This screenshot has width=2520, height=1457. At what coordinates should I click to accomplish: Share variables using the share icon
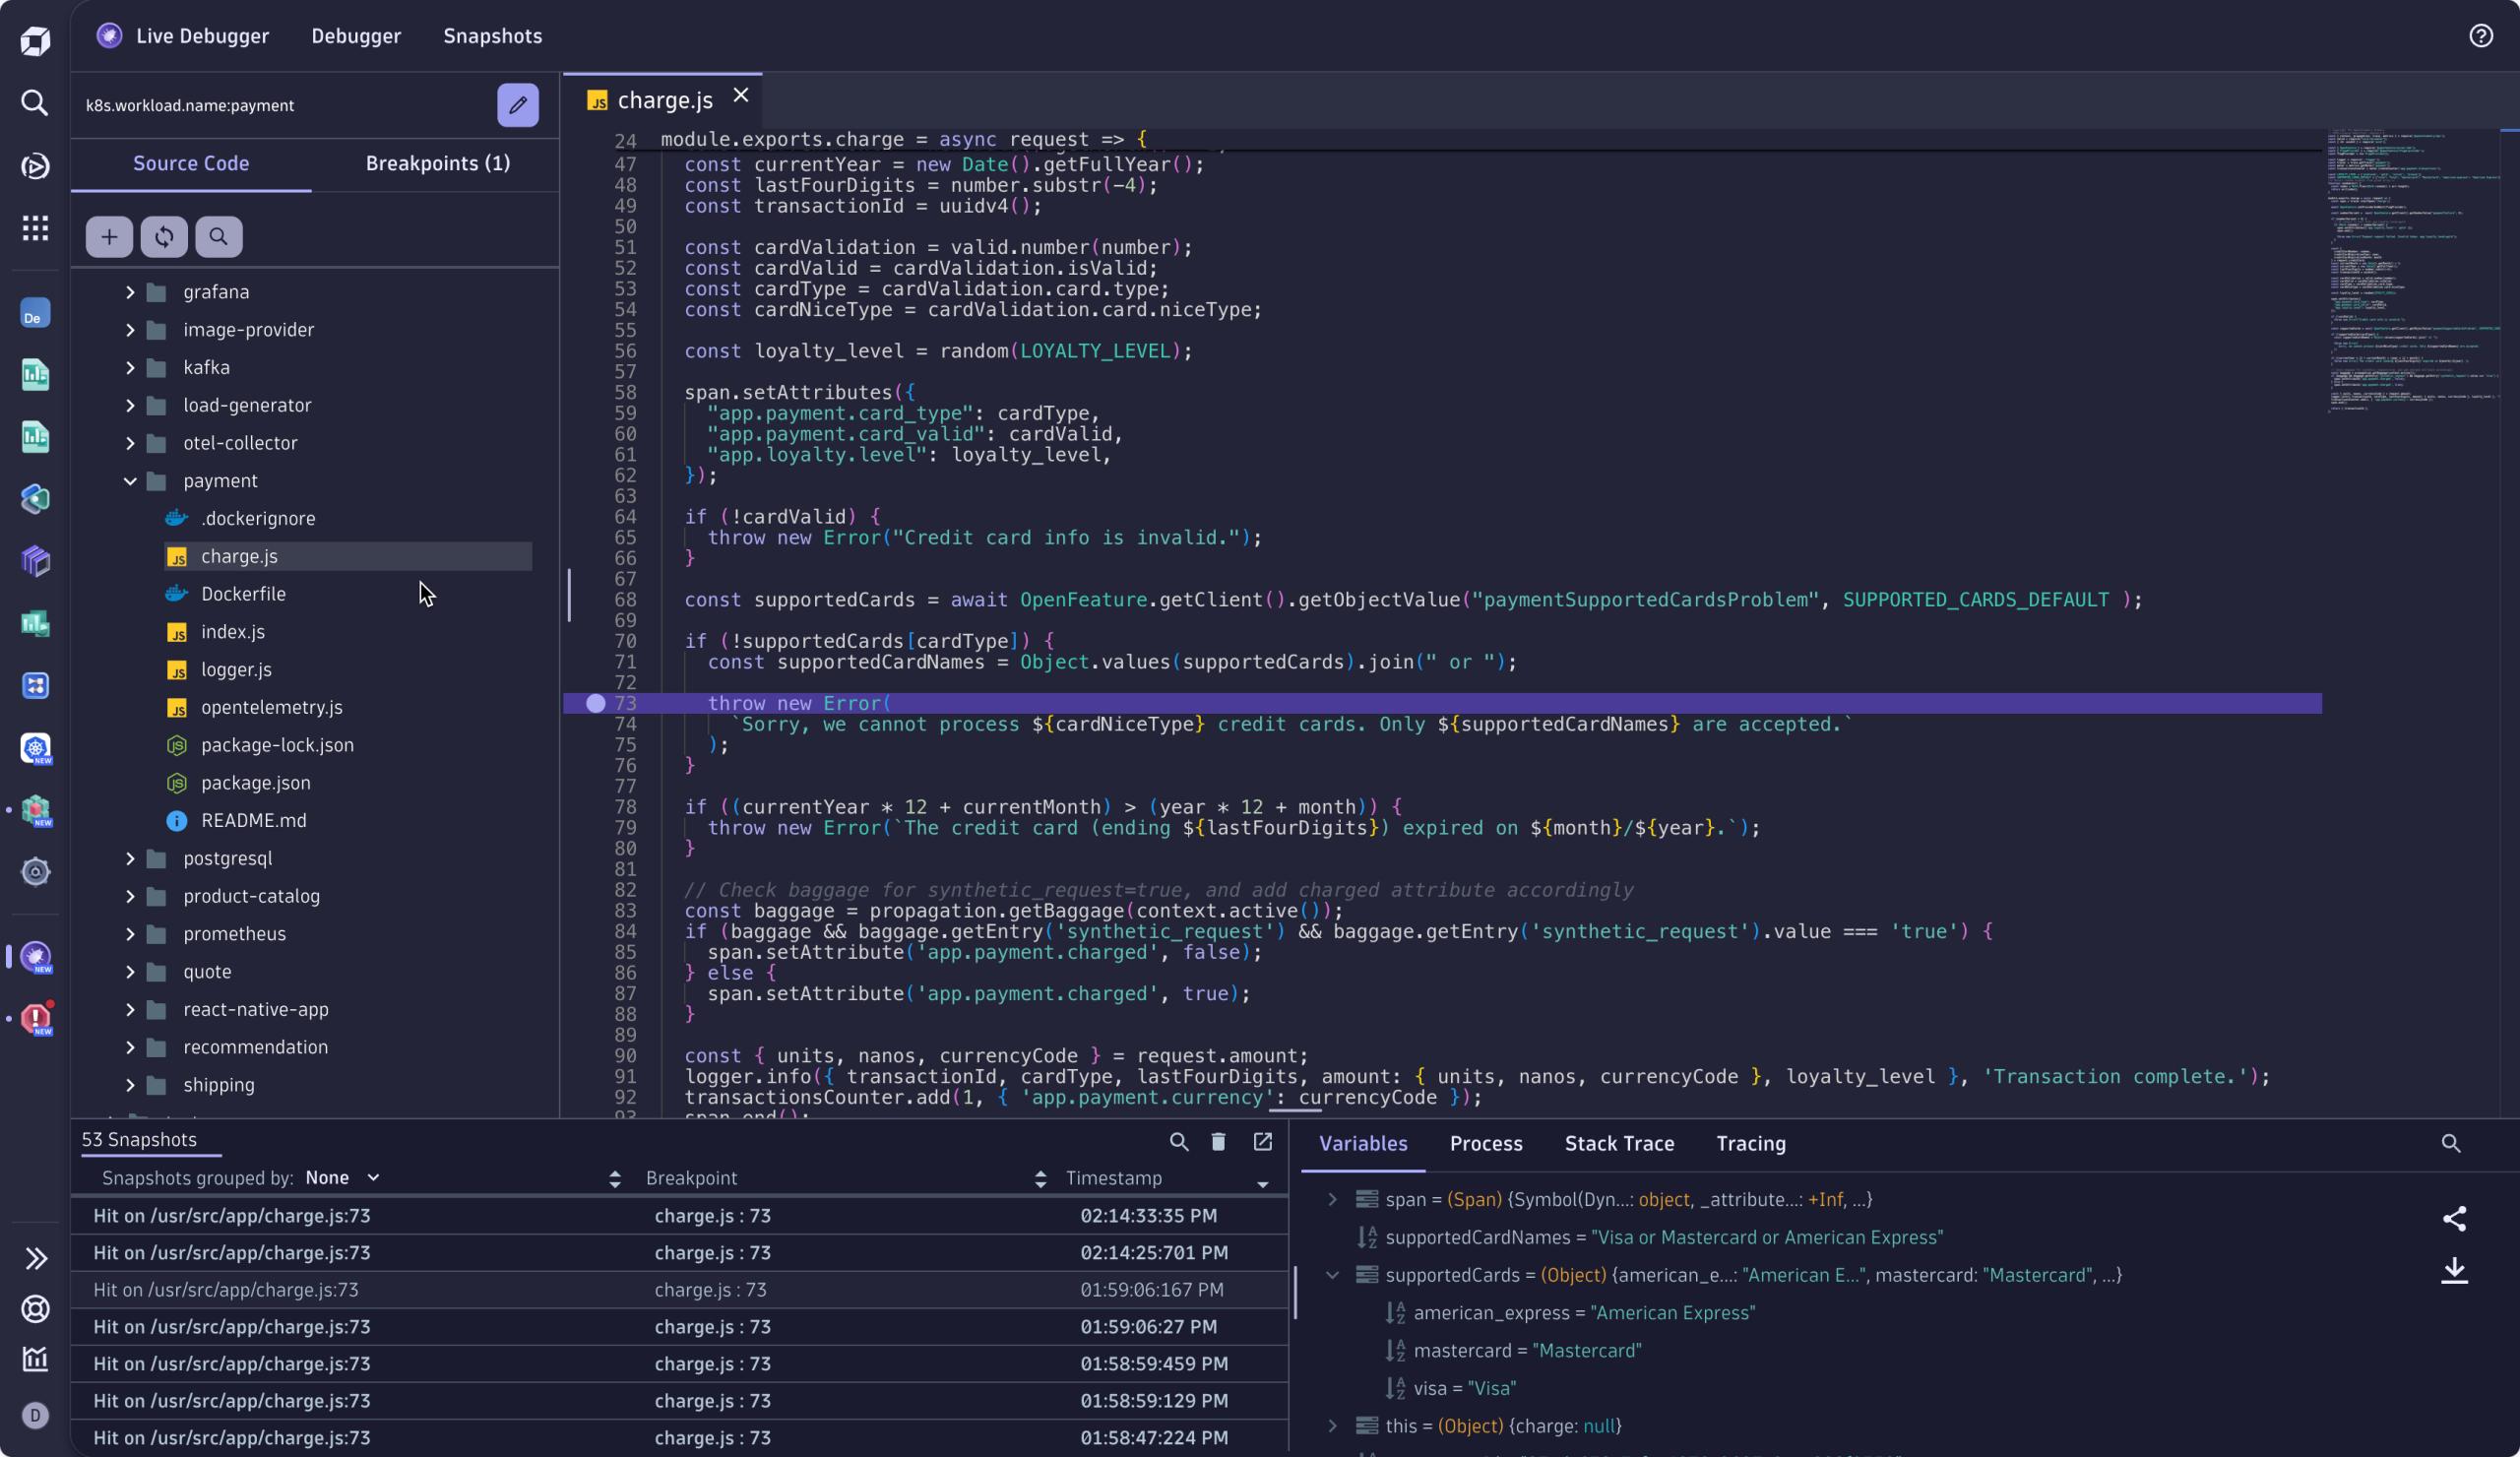pos(2456,1218)
